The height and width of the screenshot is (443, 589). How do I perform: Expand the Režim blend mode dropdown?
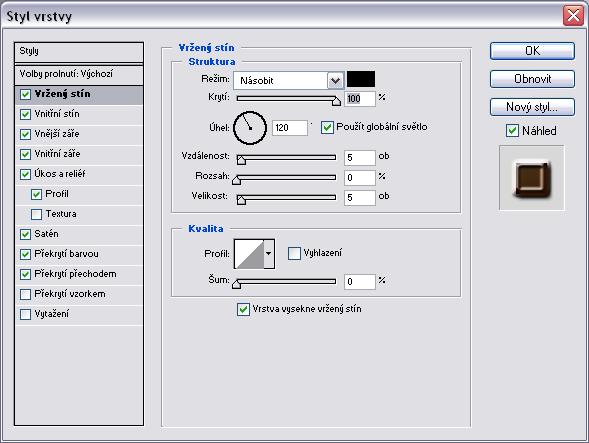(x=335, y=80)
